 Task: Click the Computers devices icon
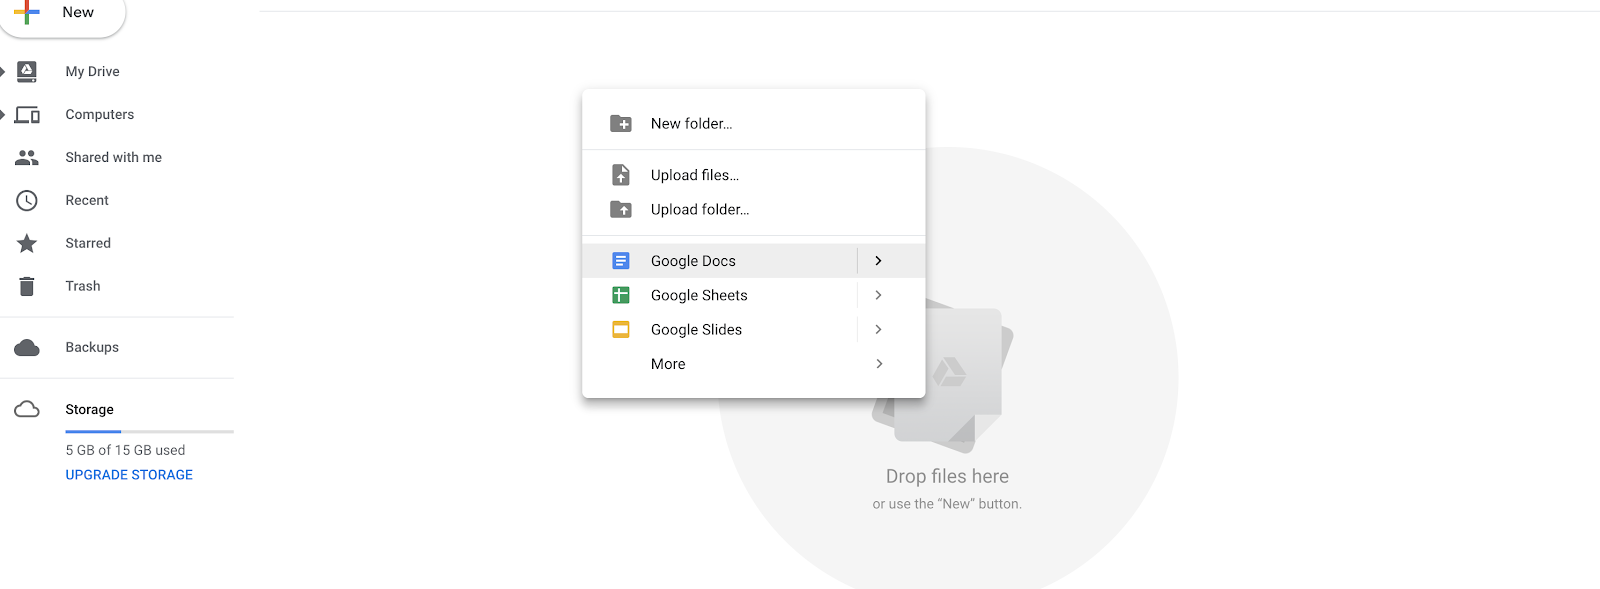tap(27, 115)
